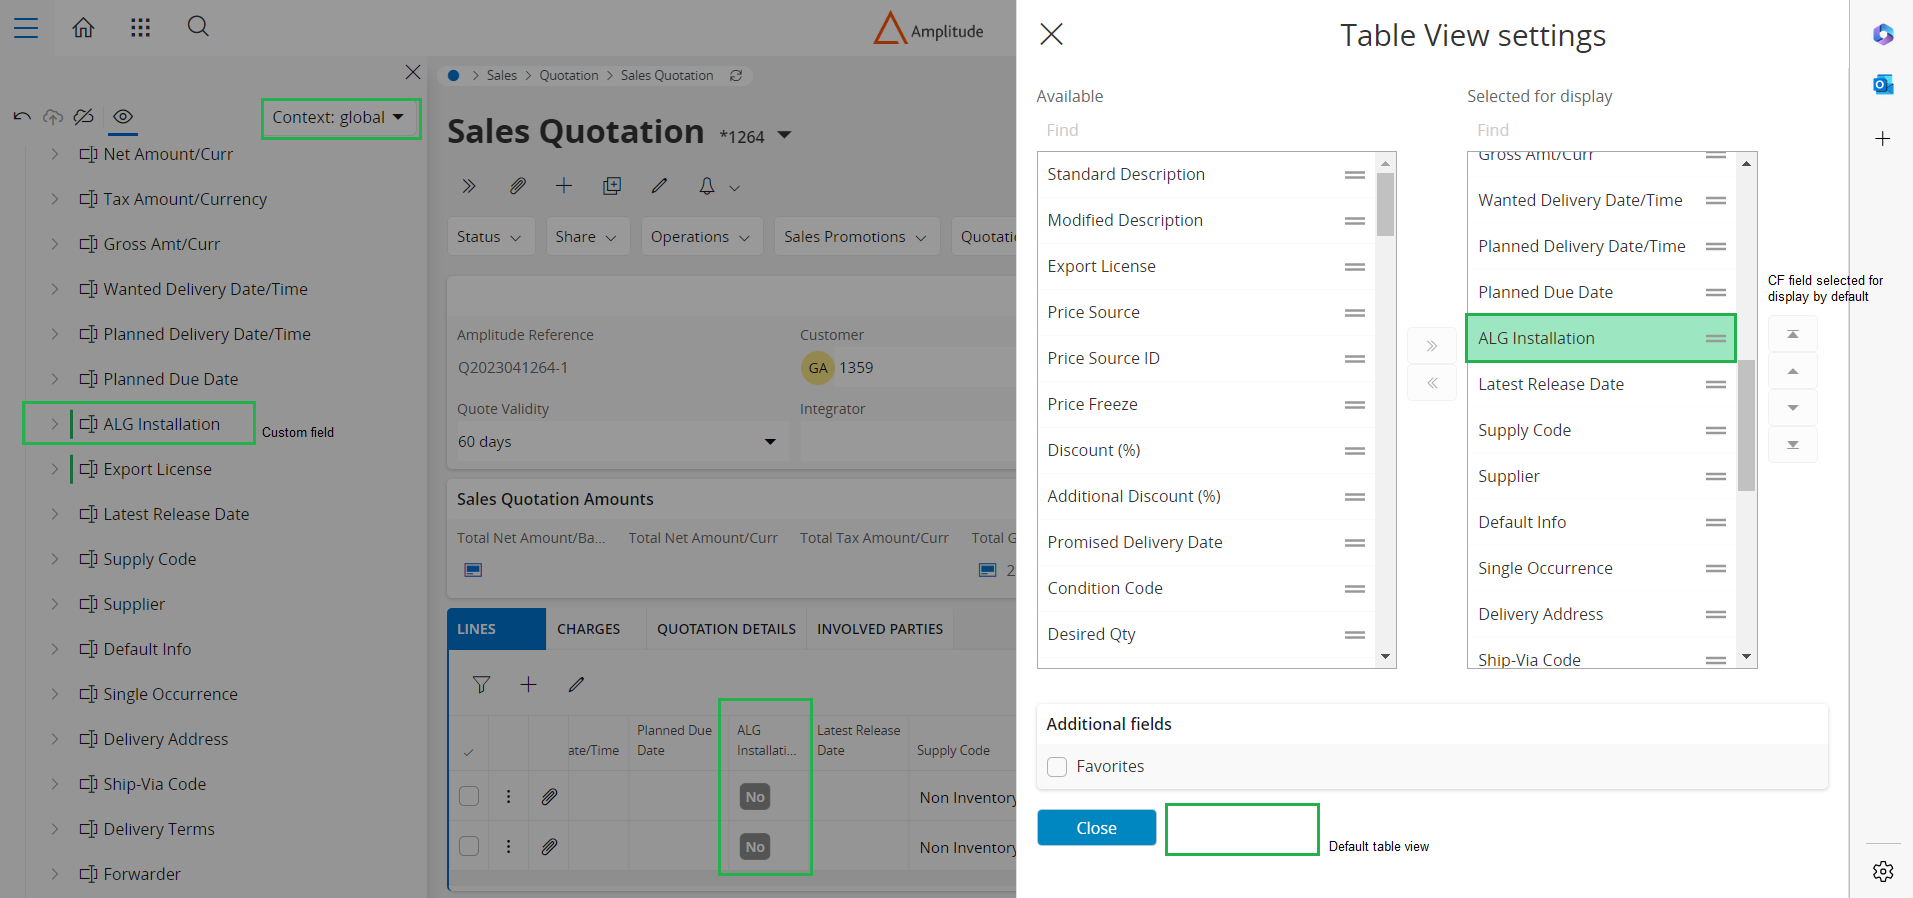The image size is (1913, 898).
Task: Switch to the LINES tab
Action: pos(496,629)
